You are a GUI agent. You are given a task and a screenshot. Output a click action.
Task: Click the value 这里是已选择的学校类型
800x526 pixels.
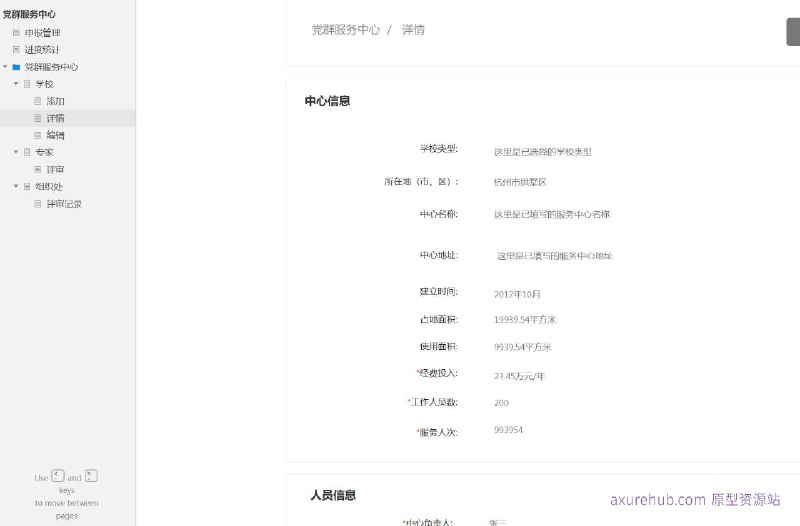point(543,152)
